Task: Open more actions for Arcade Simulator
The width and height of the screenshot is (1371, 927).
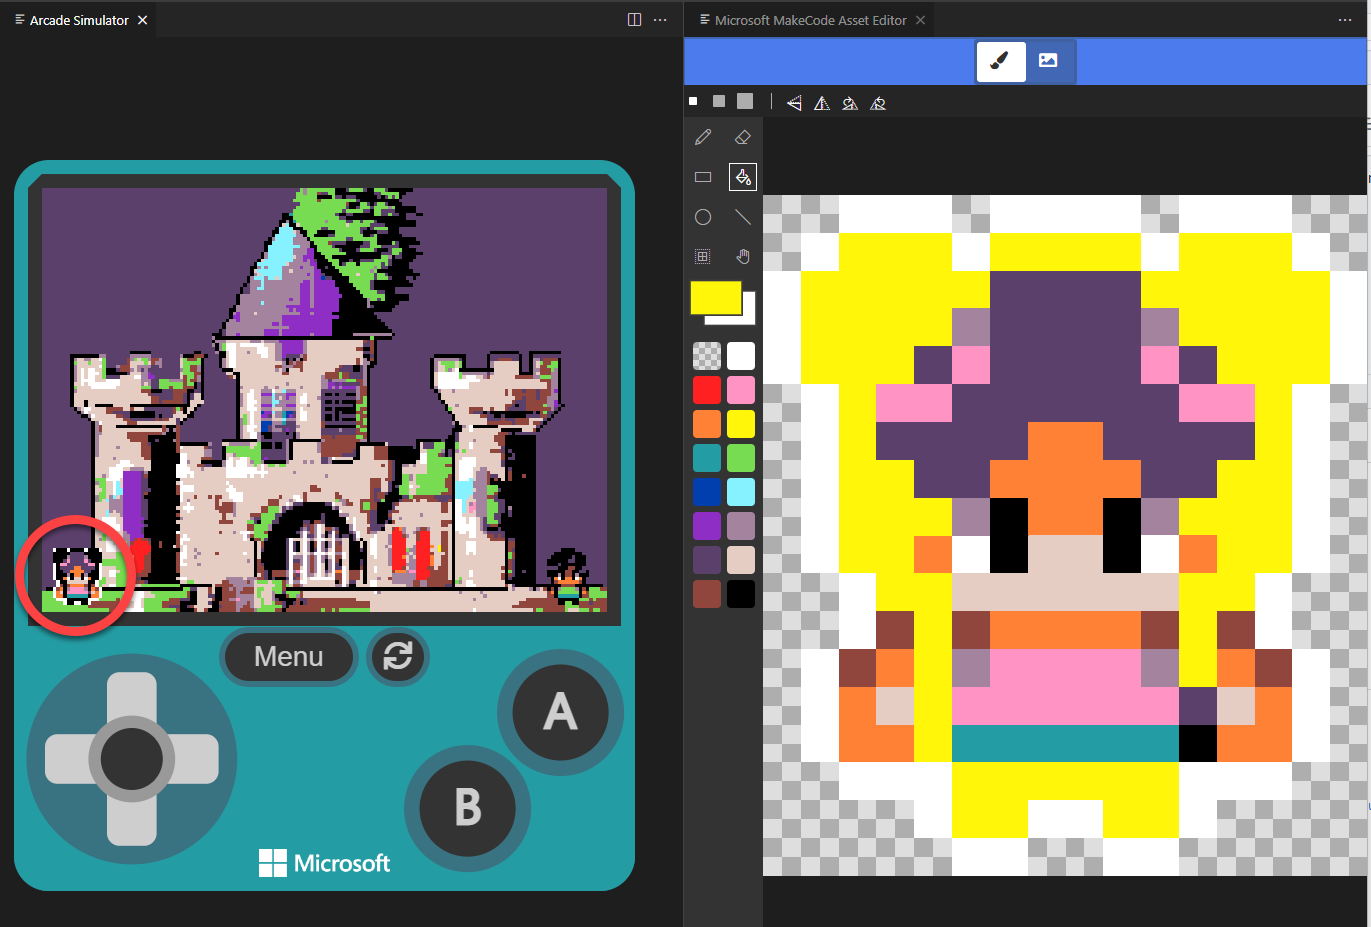Action: tap(660, 19)
